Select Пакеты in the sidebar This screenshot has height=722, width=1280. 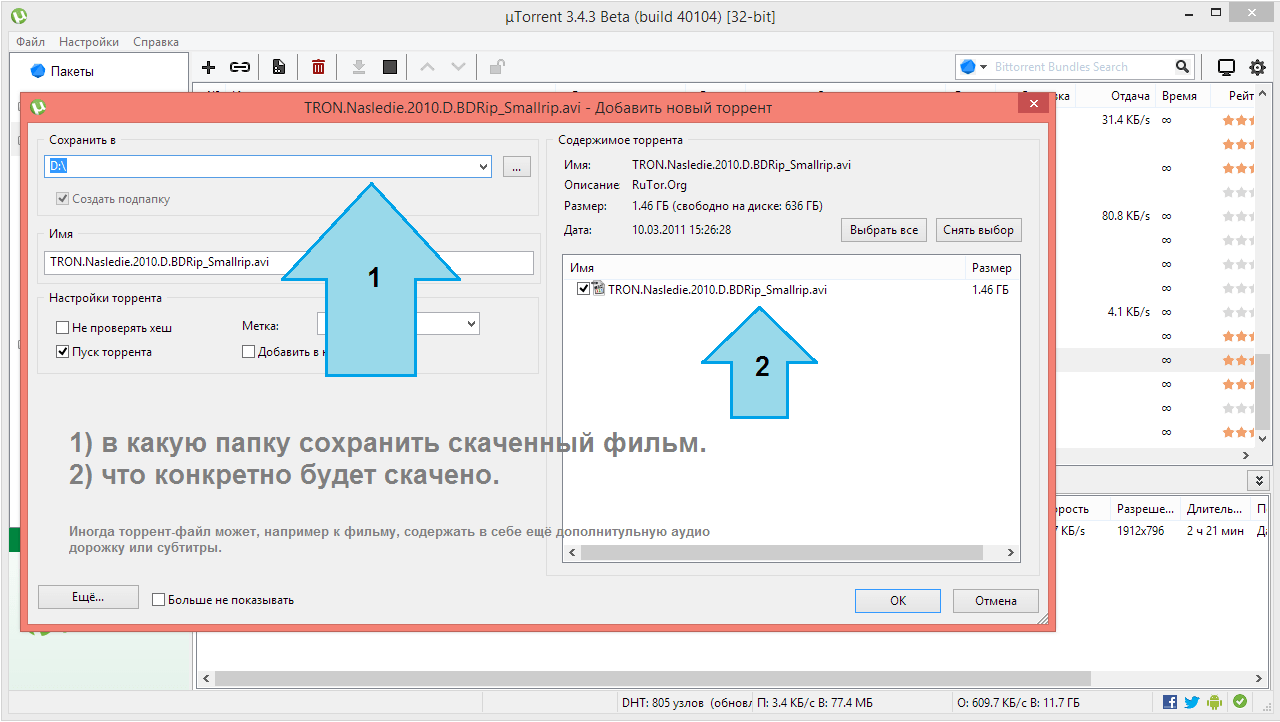pyautogui.click(x=72, y=71)
